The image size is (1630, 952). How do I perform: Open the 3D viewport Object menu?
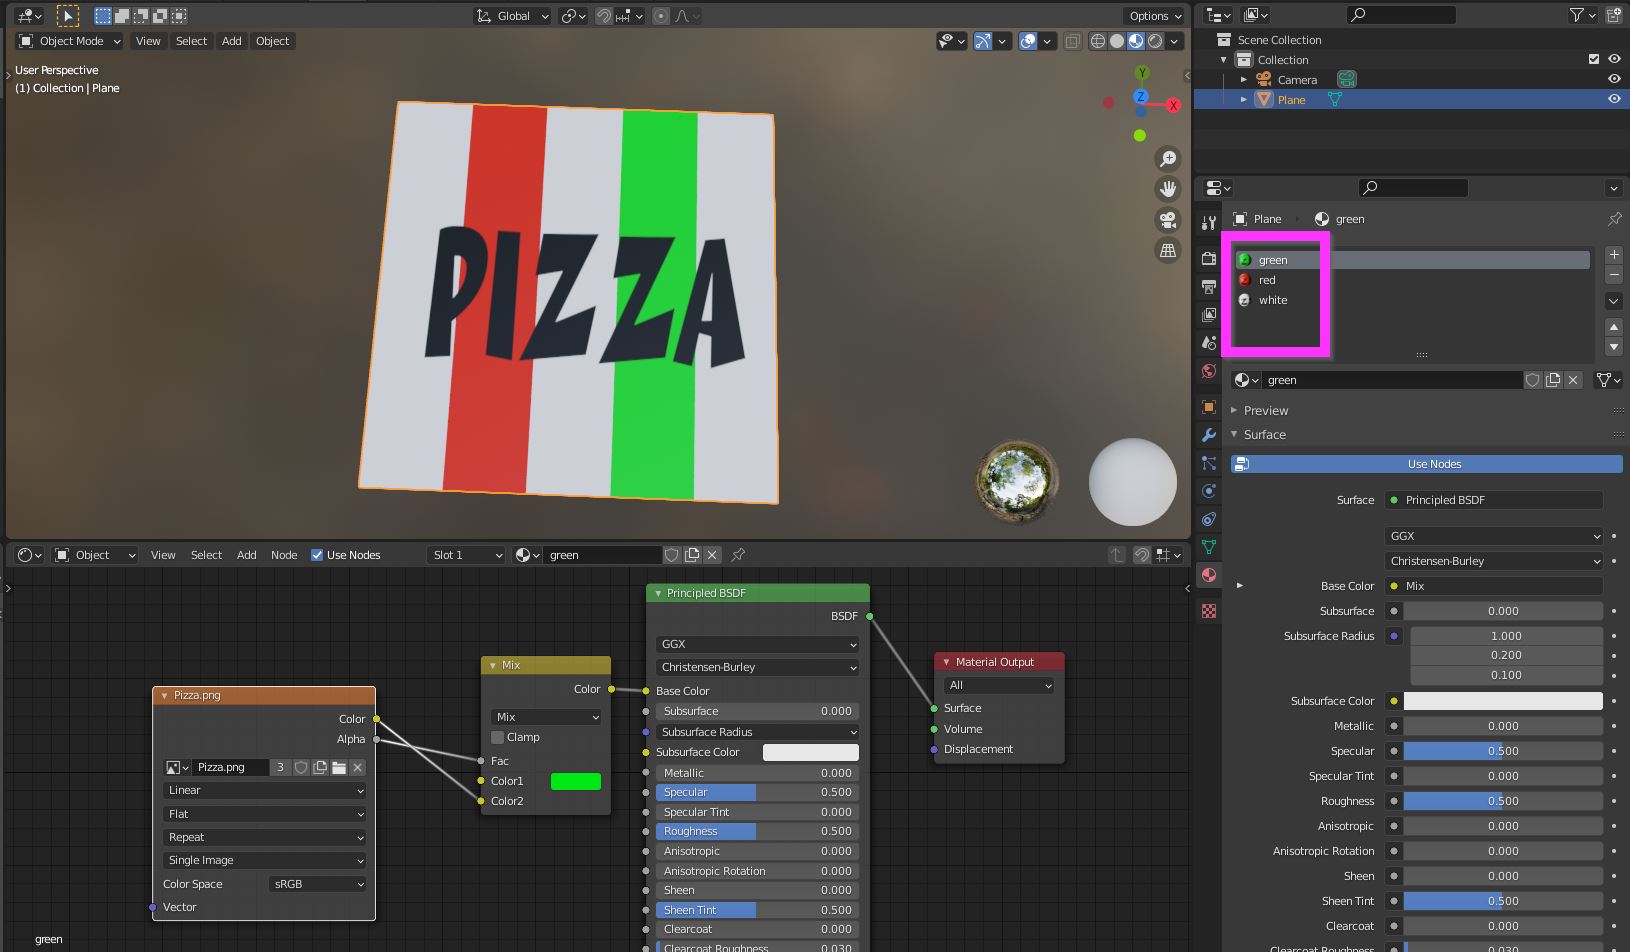272,41
